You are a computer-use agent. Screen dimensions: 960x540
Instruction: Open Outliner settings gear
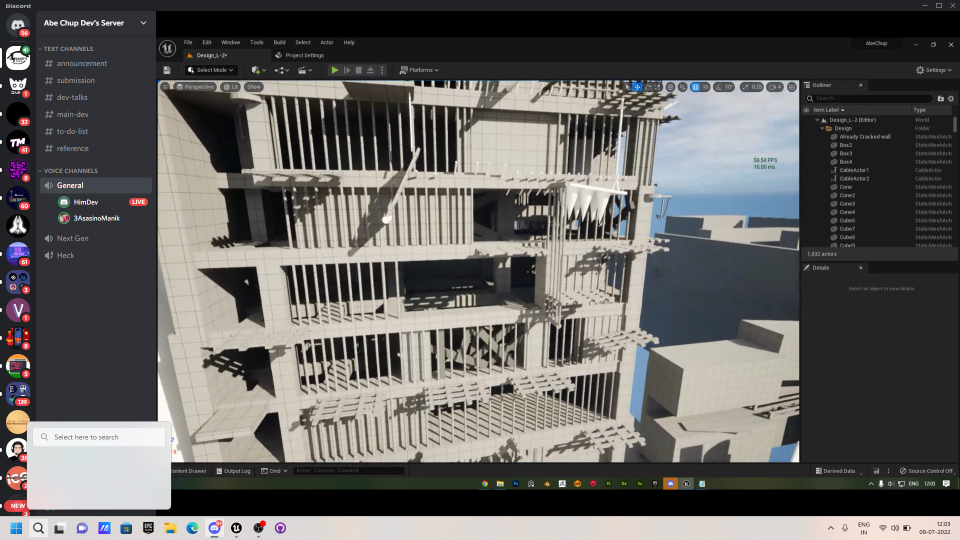[951, 99]
